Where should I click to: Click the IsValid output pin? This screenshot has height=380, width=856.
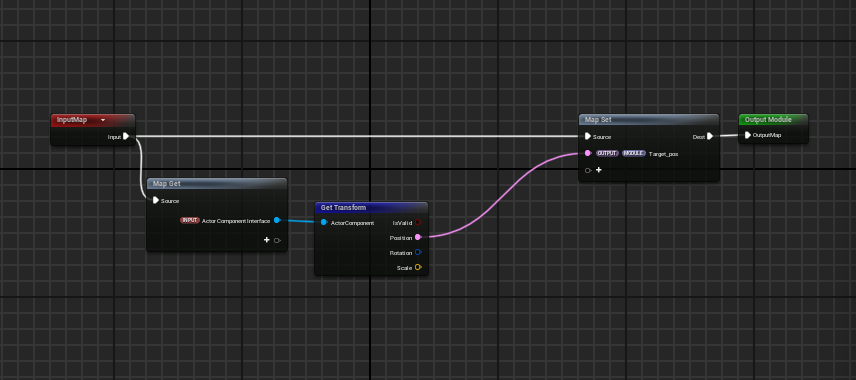click(418, 222)
